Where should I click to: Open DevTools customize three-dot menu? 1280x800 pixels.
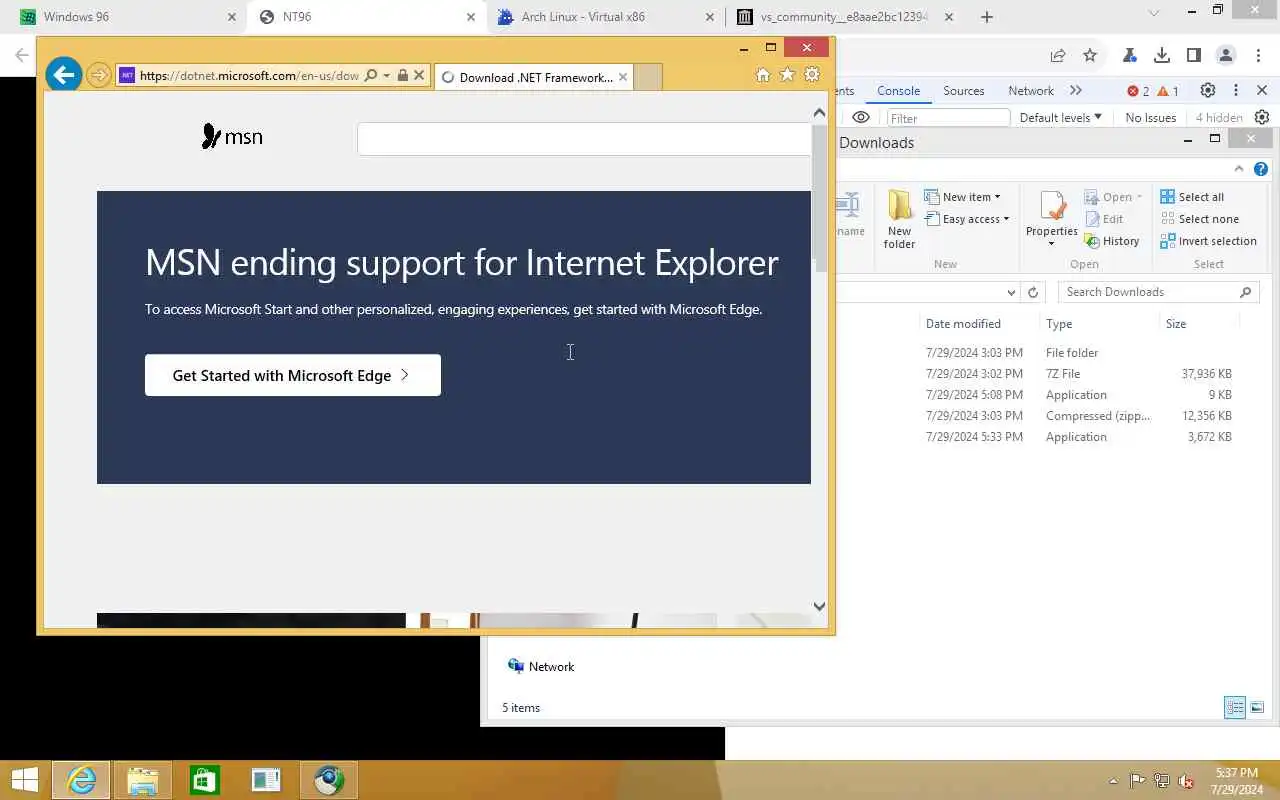click(x=1236, y=91)
